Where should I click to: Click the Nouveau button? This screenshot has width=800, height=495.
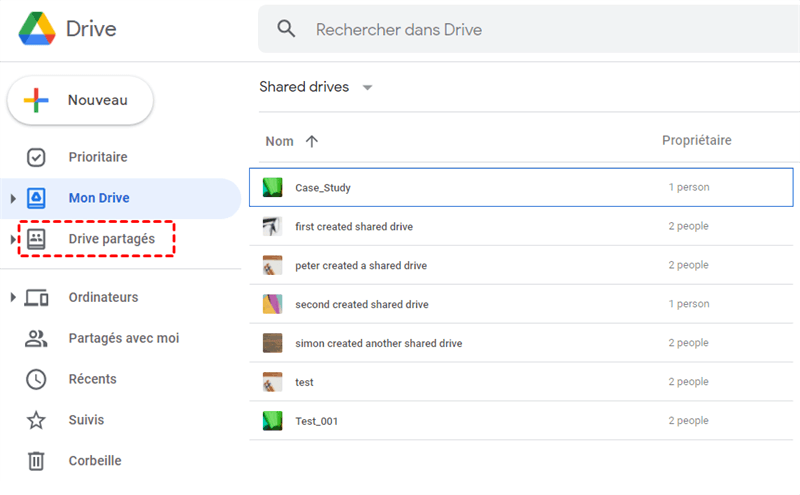[81, 100]
